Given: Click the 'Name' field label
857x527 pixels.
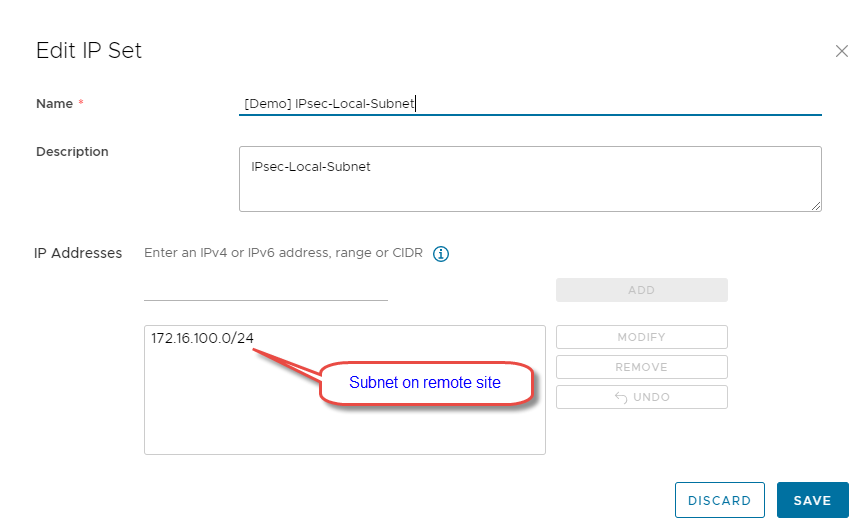Looking at the screenshot, I should pyautogui.click(x=54, y=104).
